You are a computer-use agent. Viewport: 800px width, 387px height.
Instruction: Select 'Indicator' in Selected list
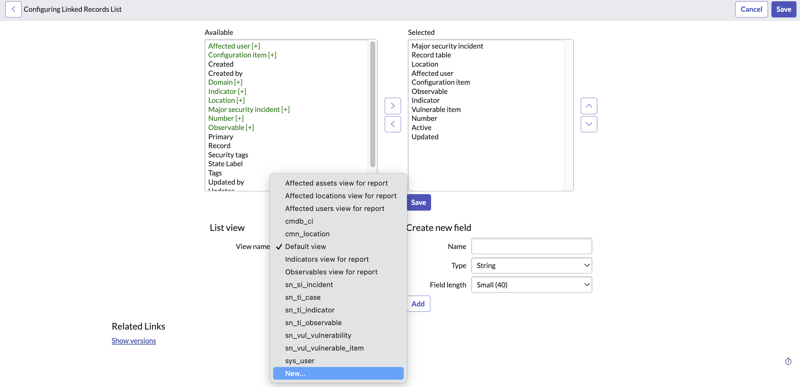426,100
